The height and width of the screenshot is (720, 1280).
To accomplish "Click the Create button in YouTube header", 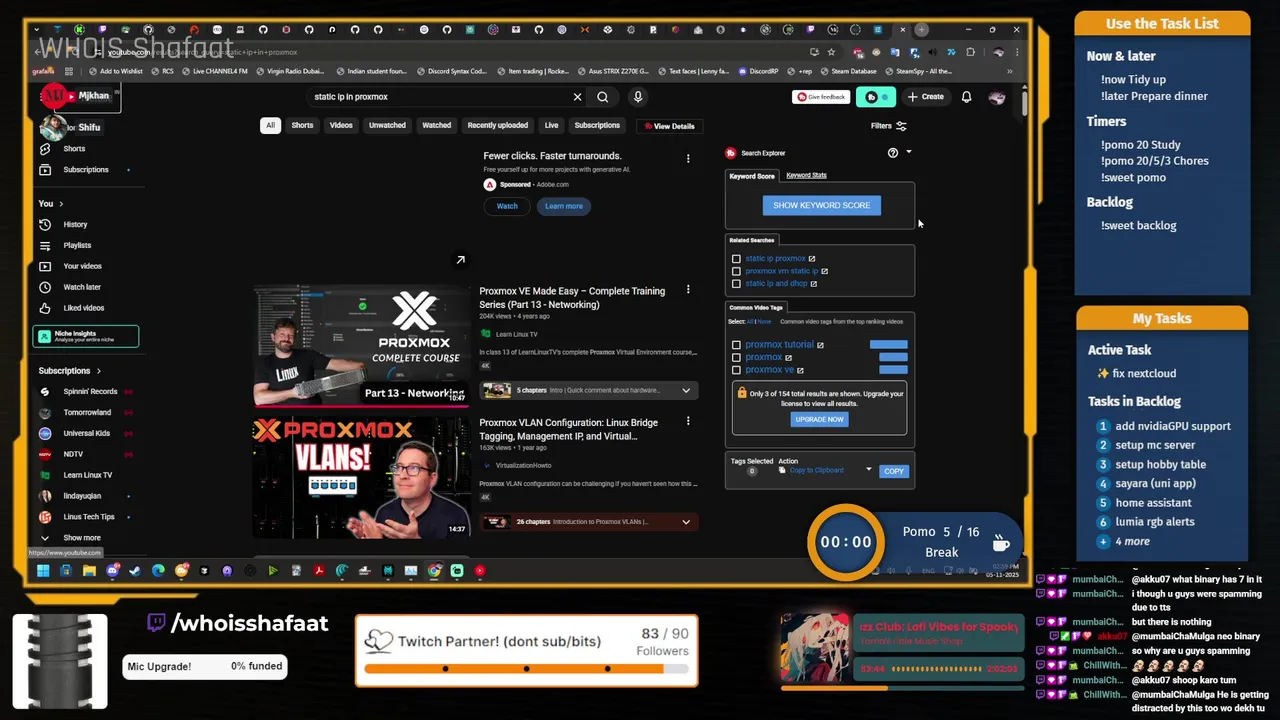I will (x=925, y=97).
